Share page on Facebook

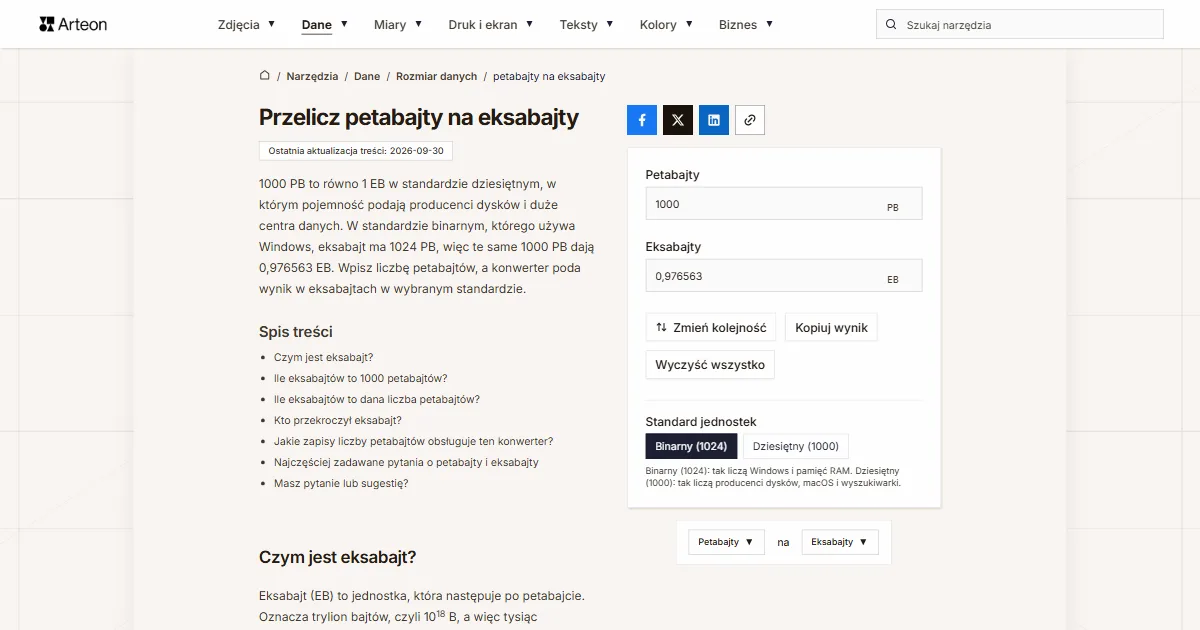pos(642,120)
